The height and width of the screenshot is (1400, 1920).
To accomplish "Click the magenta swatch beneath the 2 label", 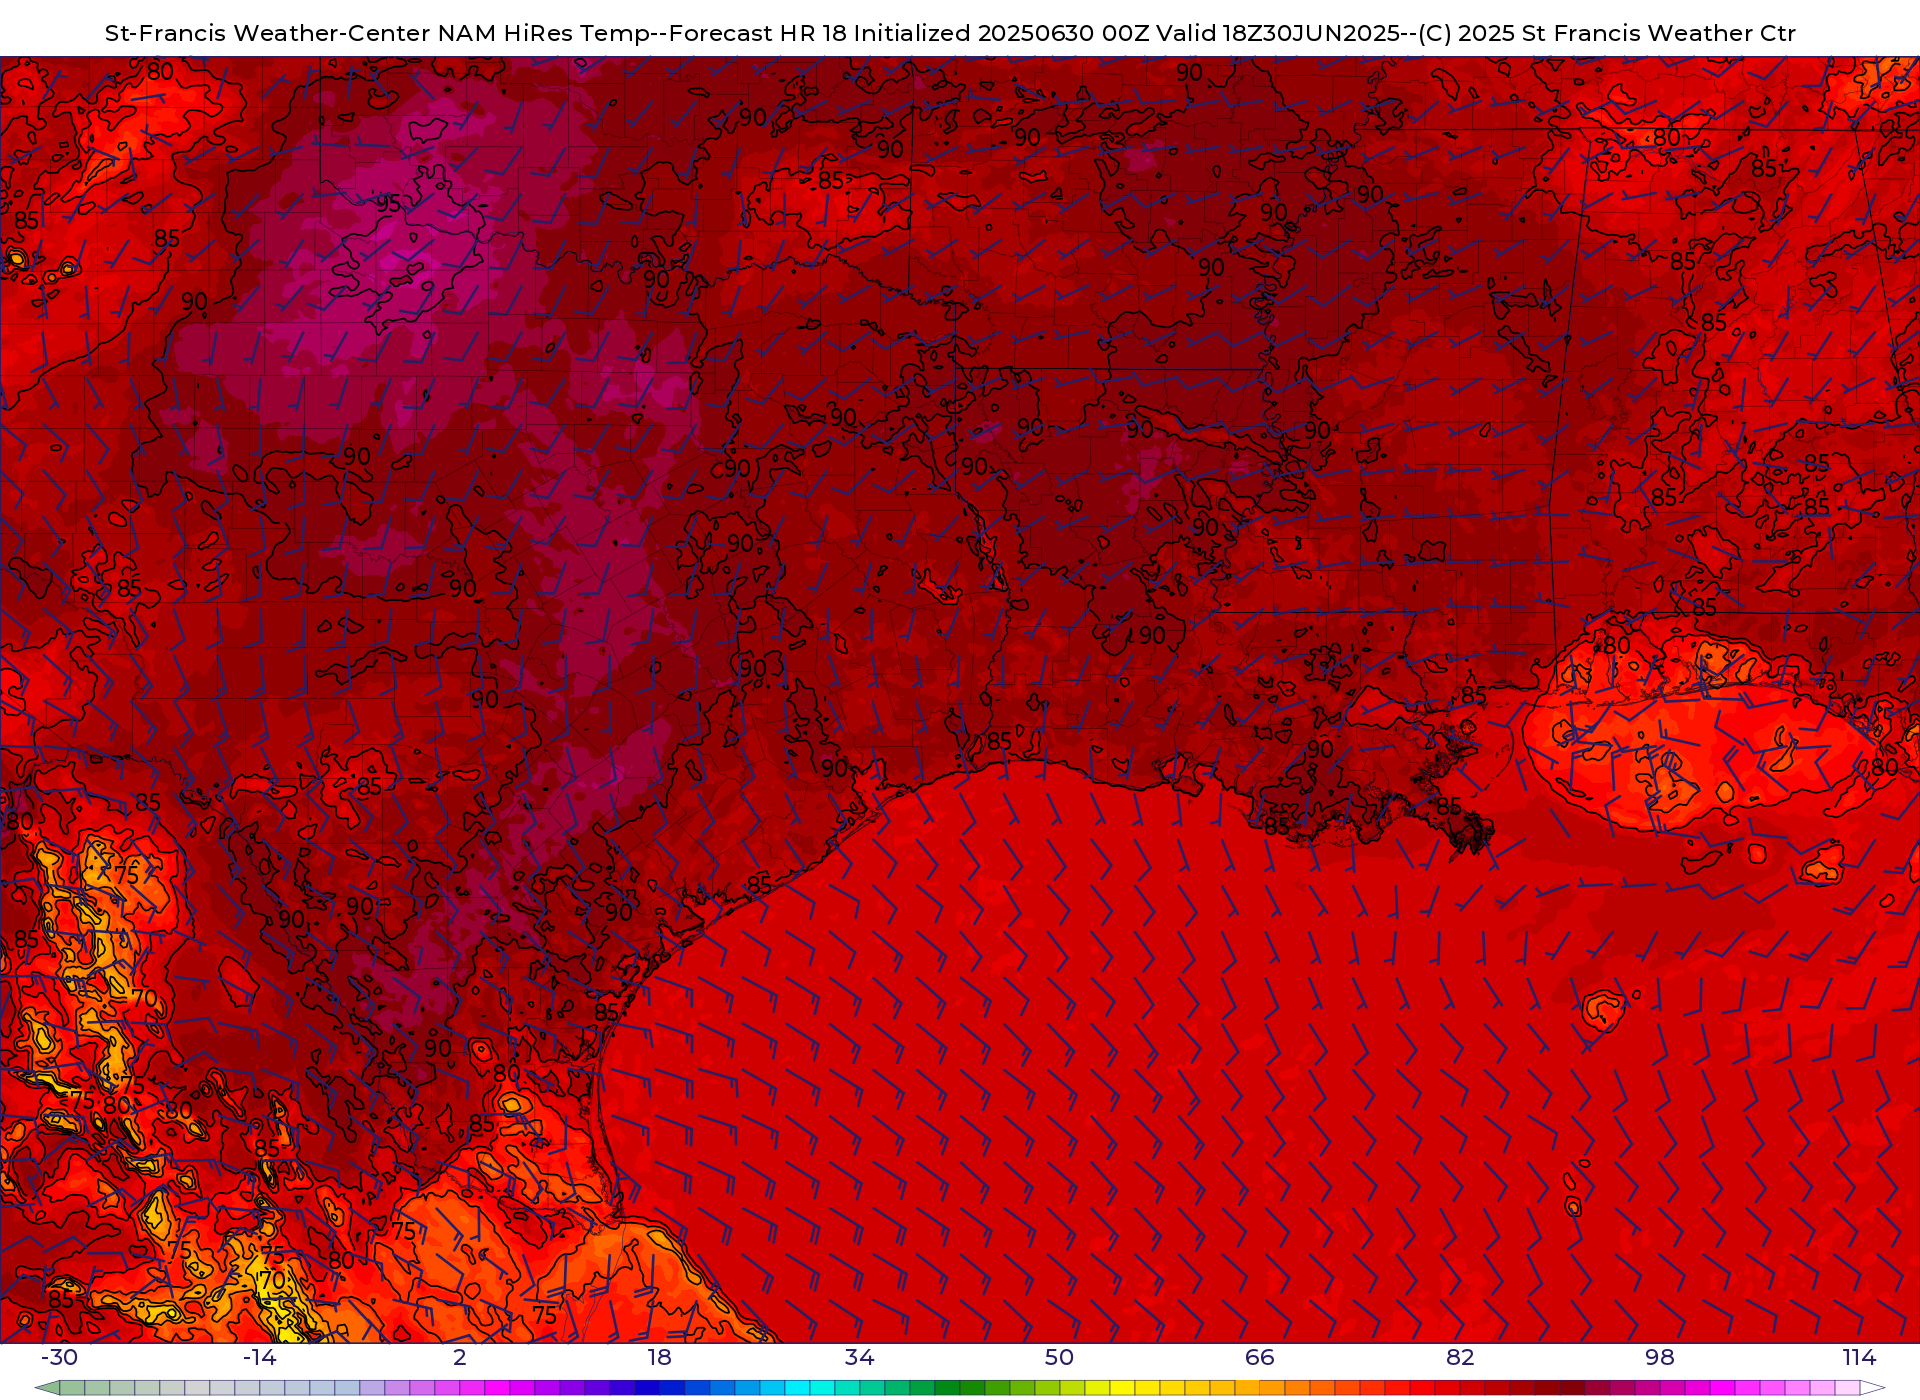I will click(472, 1388).
